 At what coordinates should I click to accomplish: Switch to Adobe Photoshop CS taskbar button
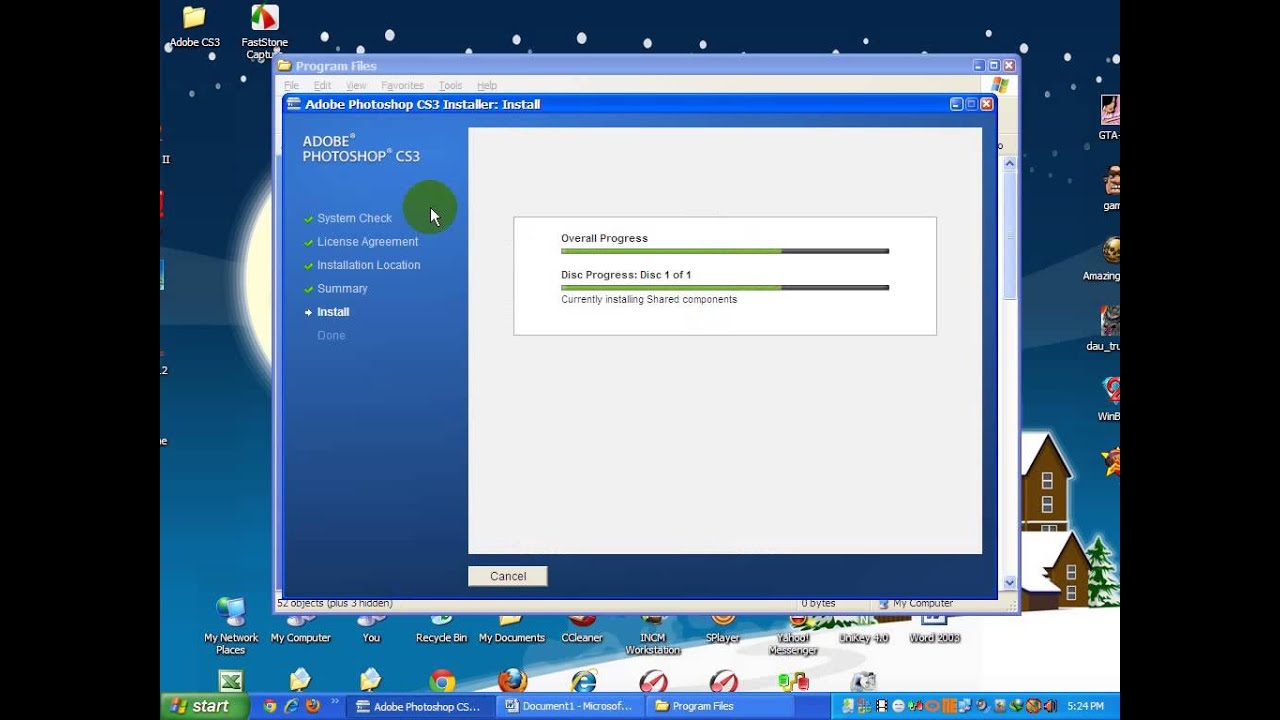click(421, 706)
